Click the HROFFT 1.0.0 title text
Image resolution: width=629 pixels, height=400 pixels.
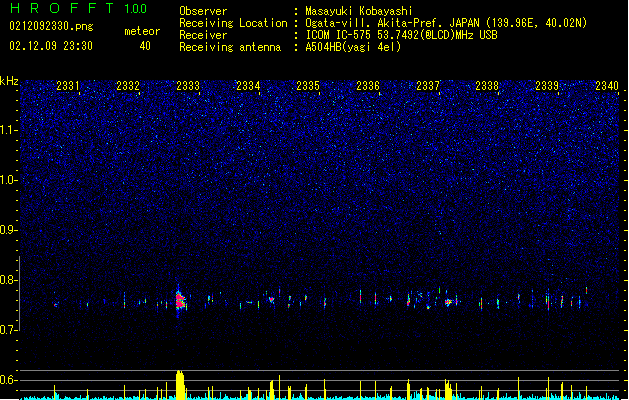pos(78,8)
